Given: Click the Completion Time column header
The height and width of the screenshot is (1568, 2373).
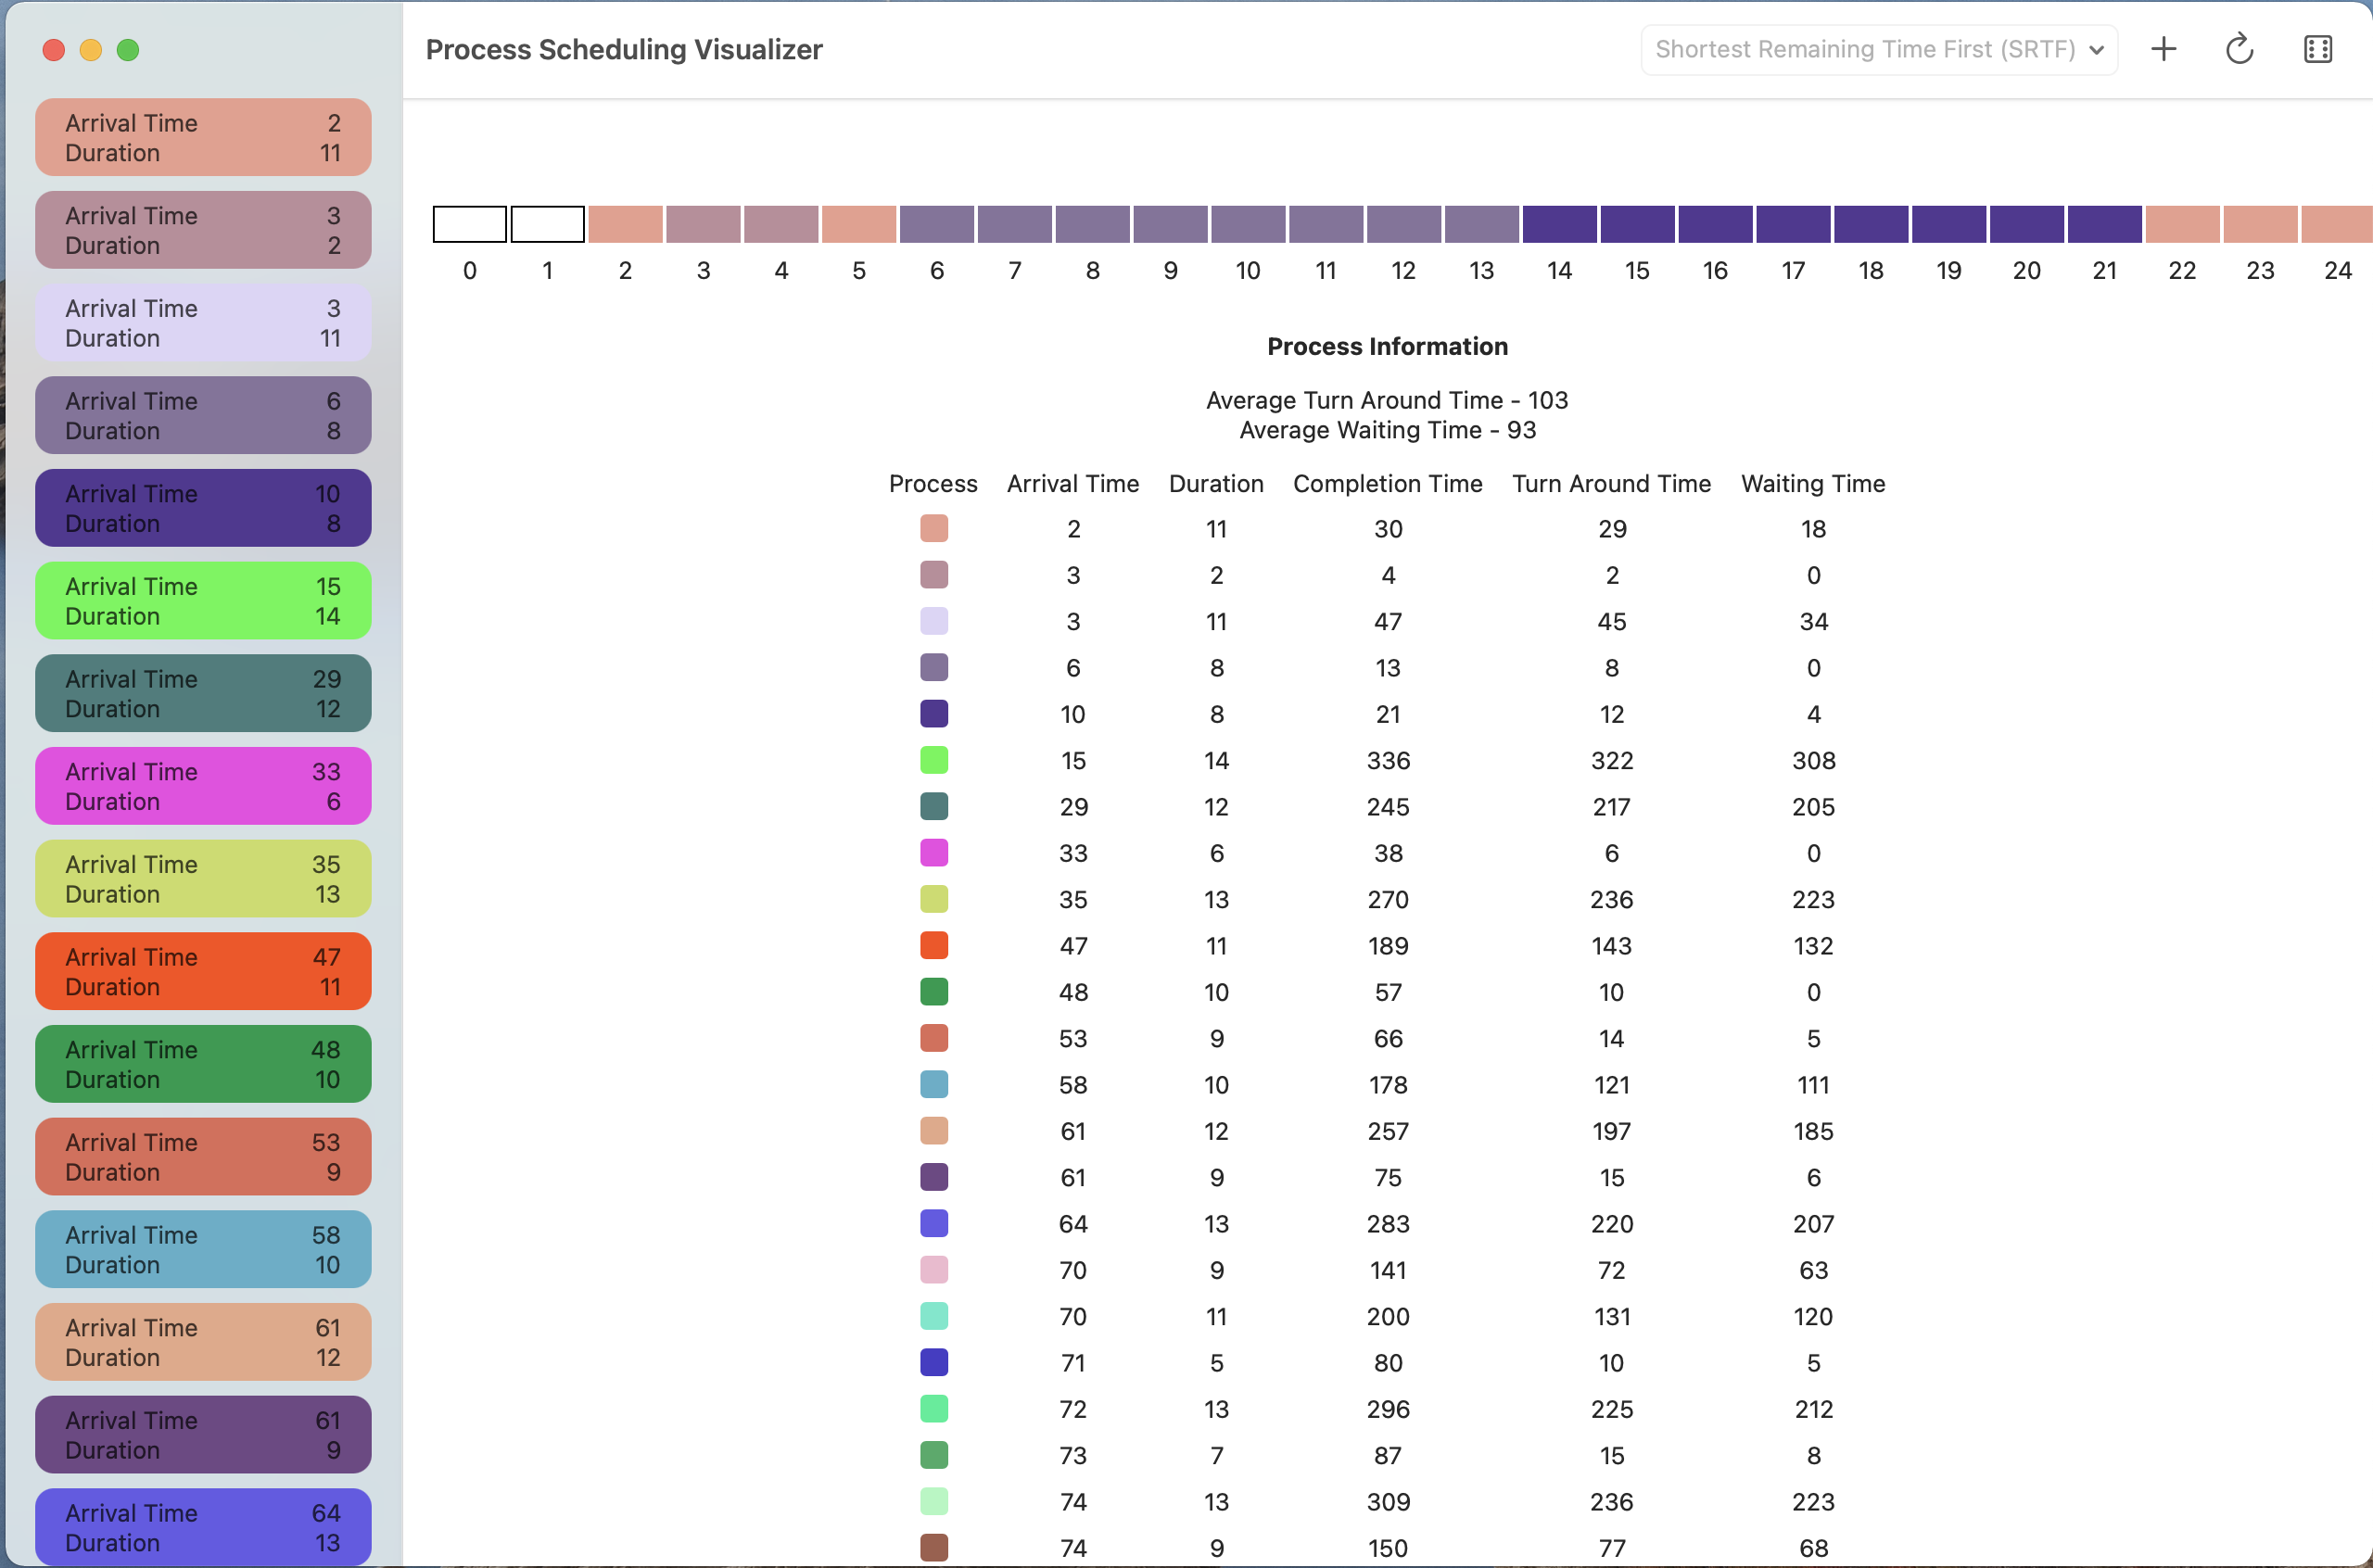Looking at the screenshot, I should point(1387,484).
